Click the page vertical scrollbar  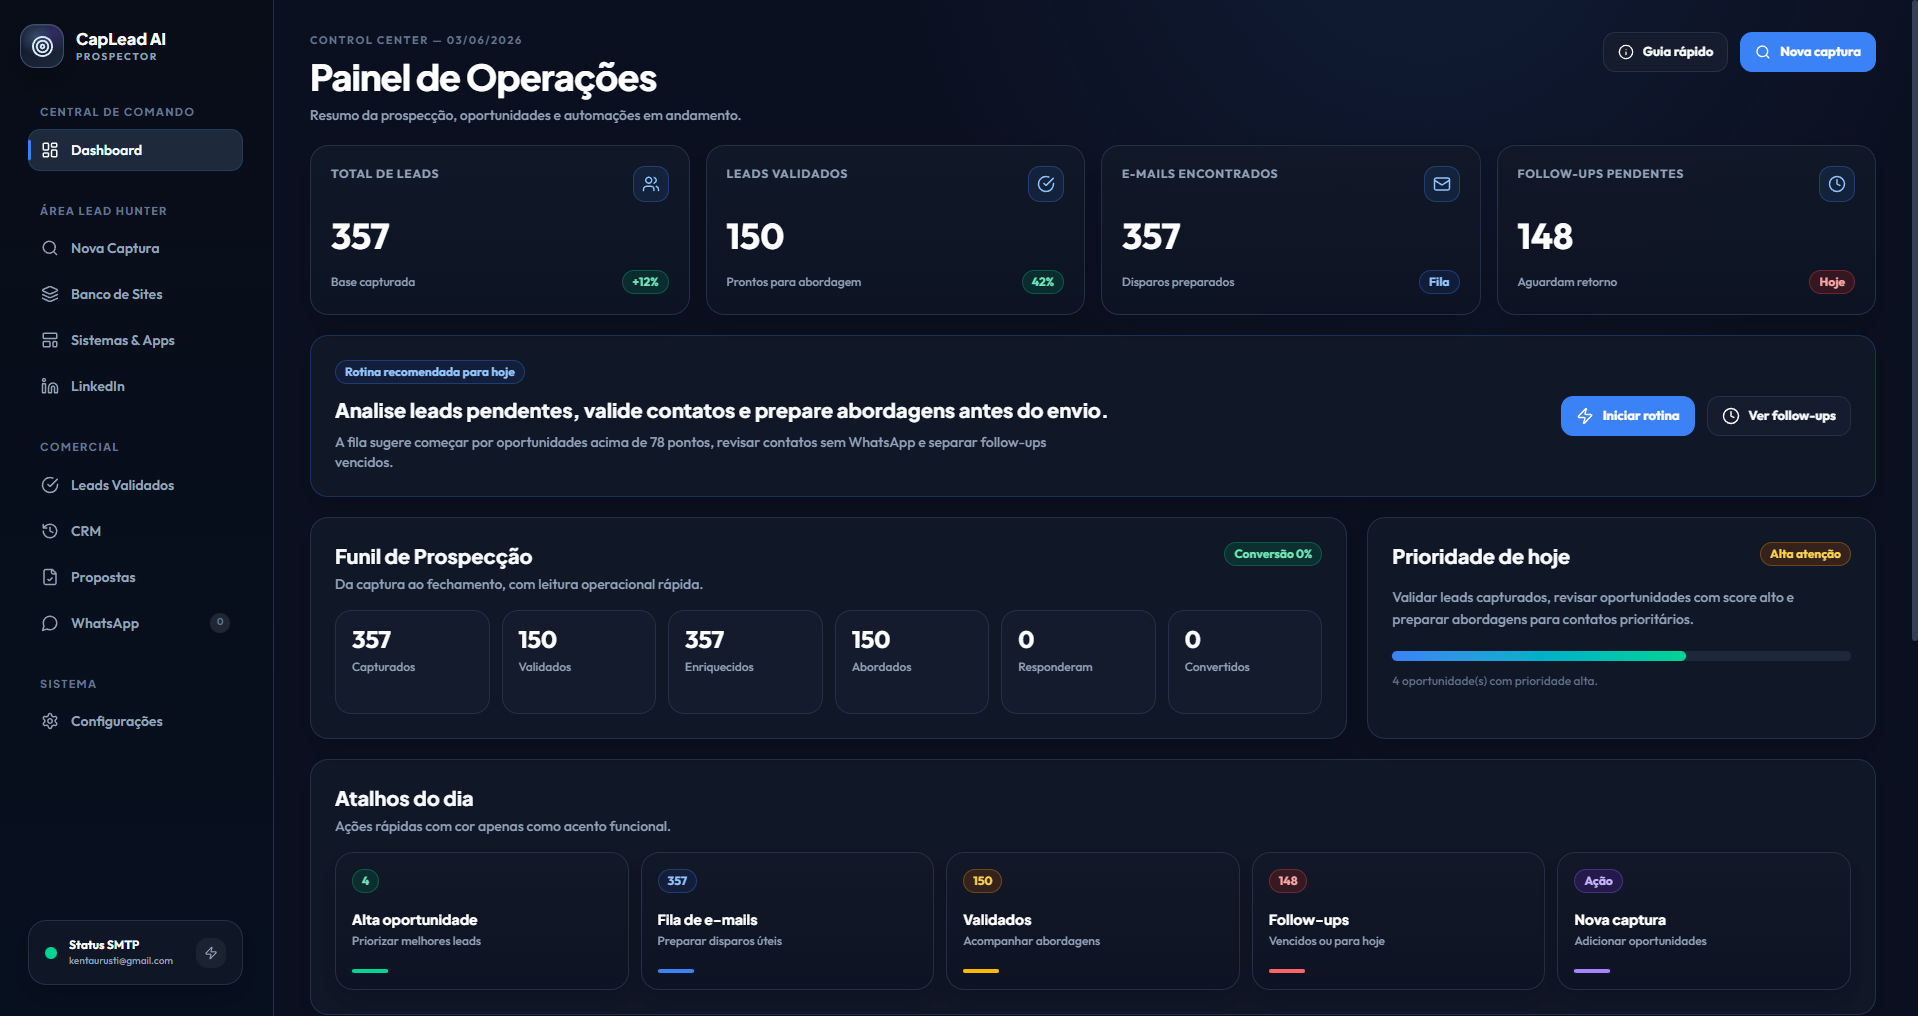pos(1913,320)
